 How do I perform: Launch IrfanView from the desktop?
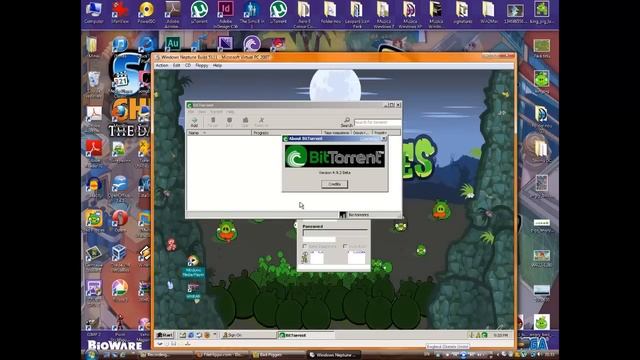pyautogui.click(x=120, y=12)
